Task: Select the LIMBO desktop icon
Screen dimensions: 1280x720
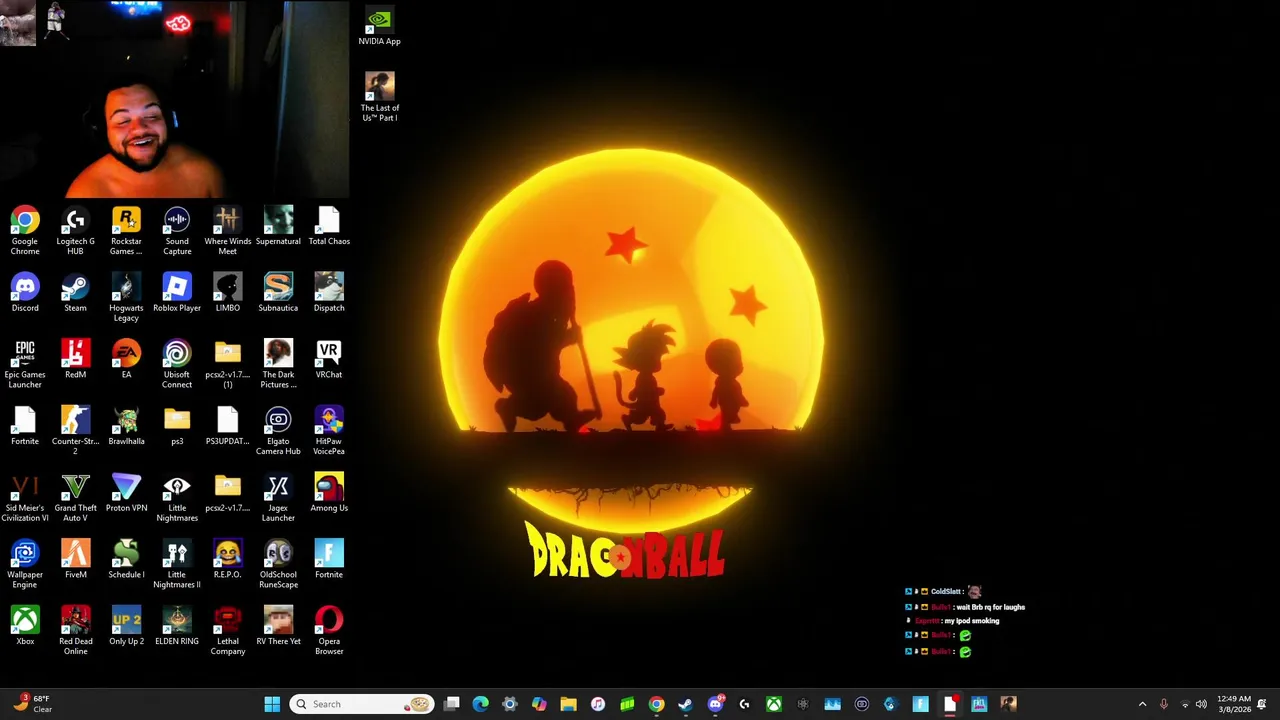Action: [227, 293]
